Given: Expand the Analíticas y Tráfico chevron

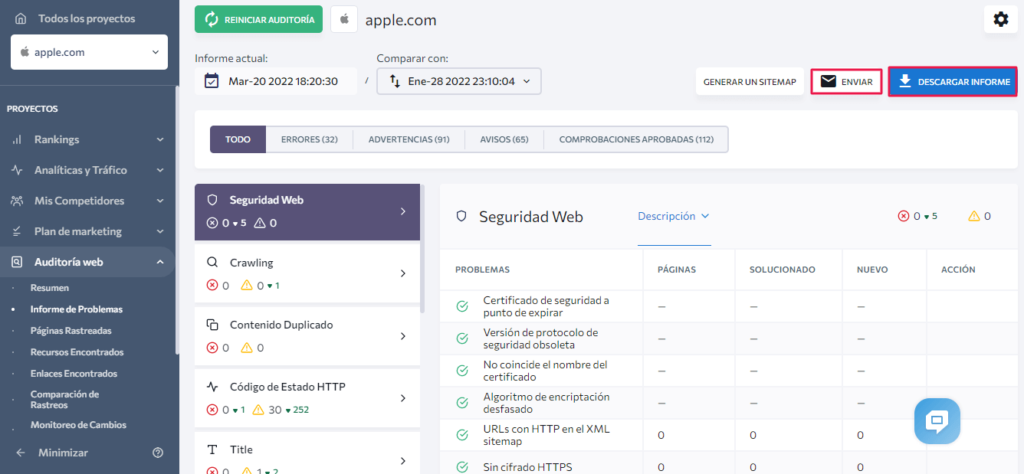Looking at the screenshot, I should pos(160,170).
